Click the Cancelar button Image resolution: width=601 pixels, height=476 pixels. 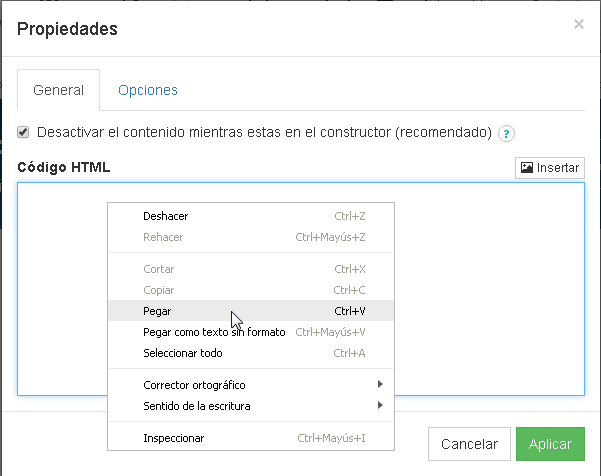pos(469,444)
